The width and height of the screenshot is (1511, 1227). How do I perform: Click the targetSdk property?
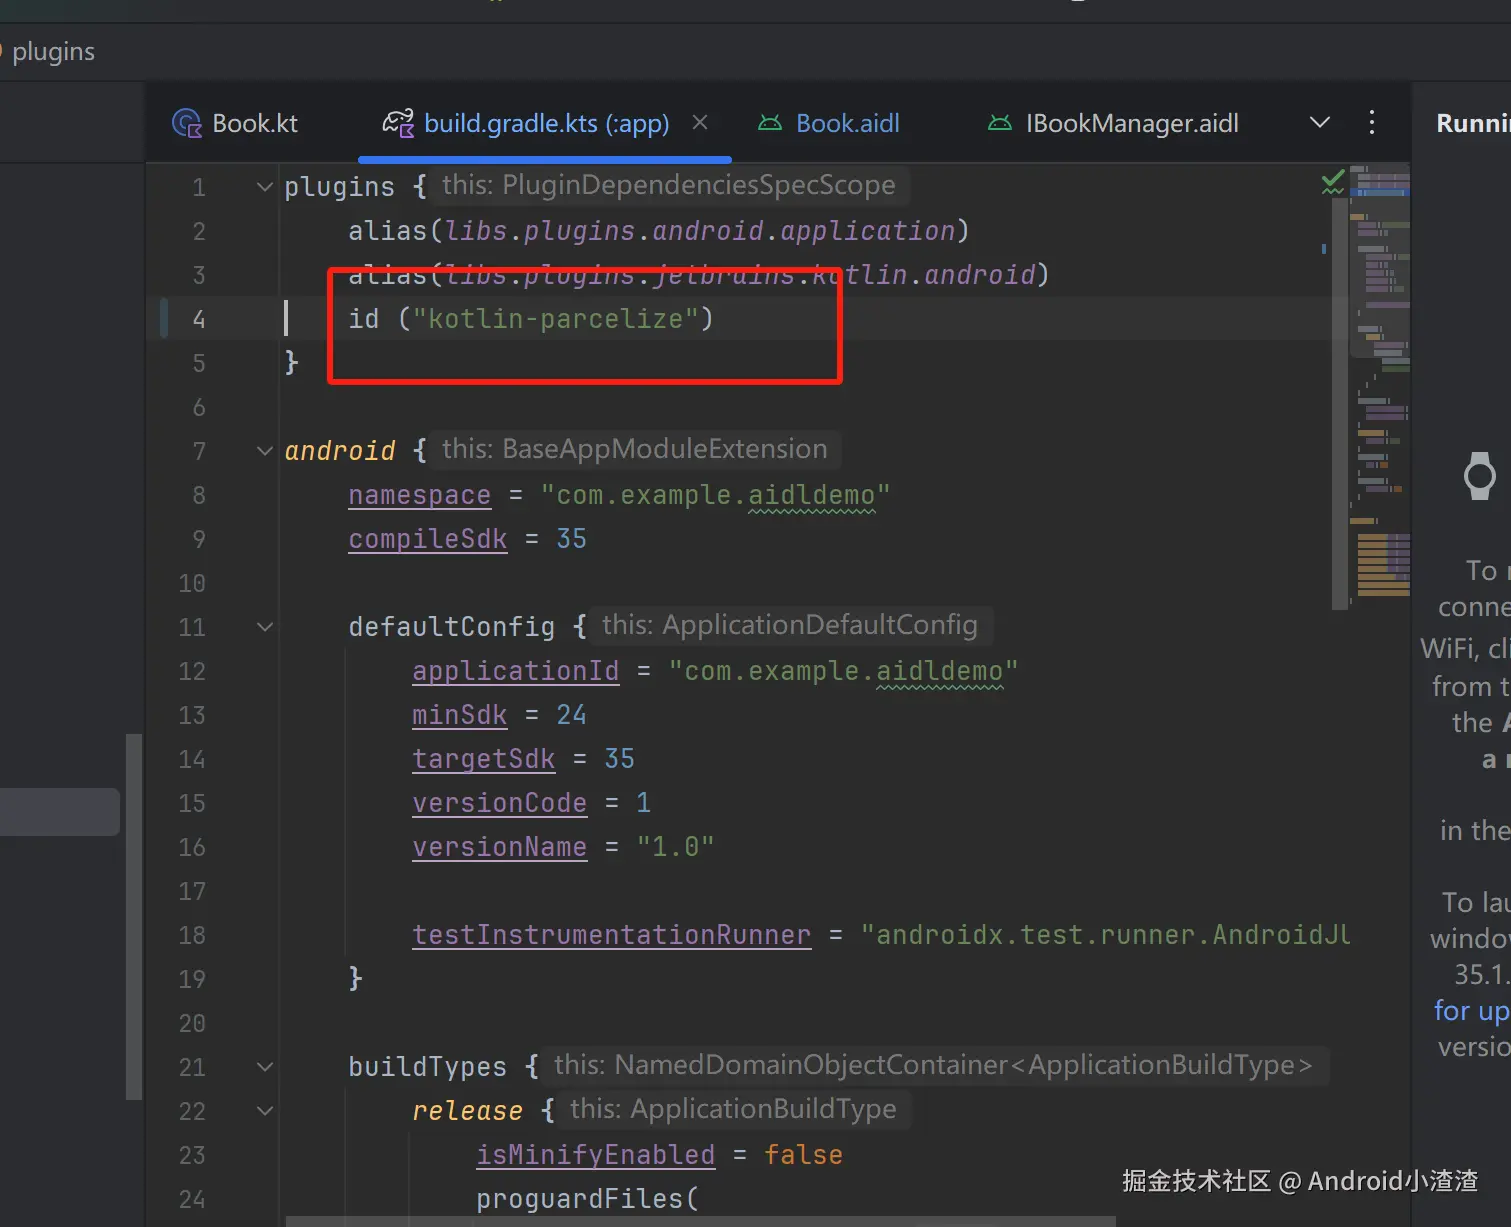tap(484, 759)
